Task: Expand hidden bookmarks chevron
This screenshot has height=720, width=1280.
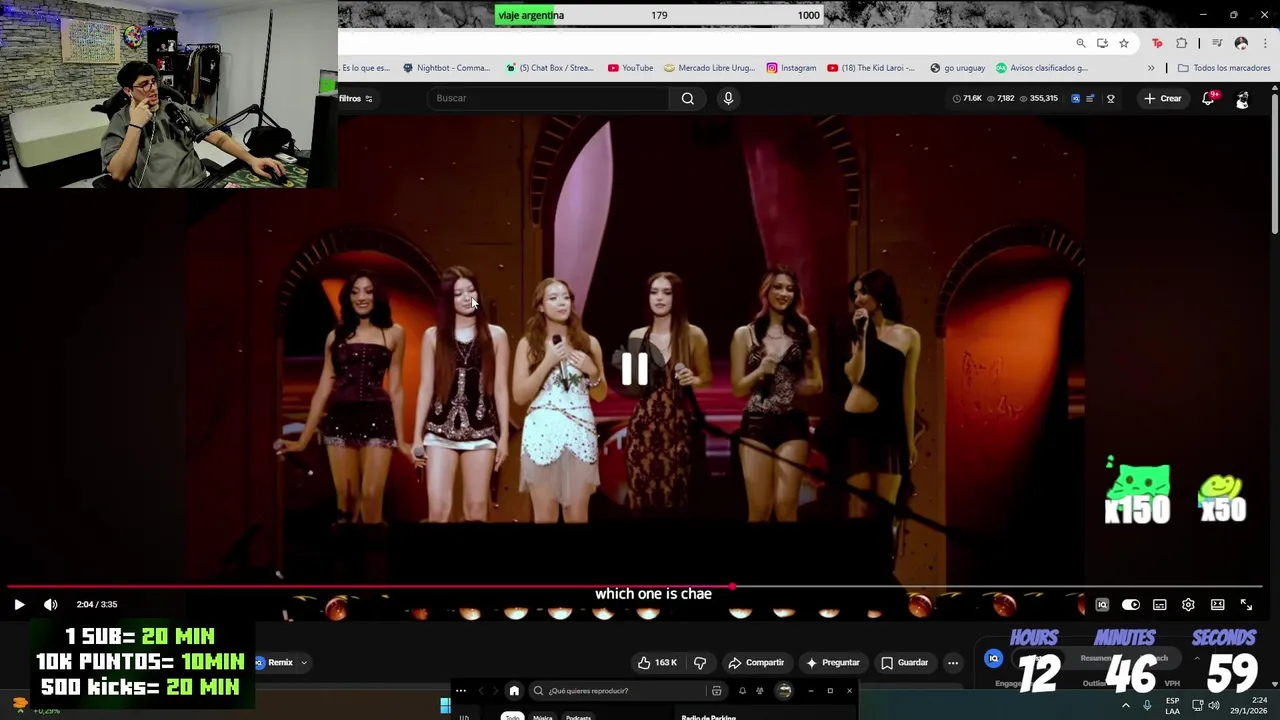Action: coord(1151,68)
